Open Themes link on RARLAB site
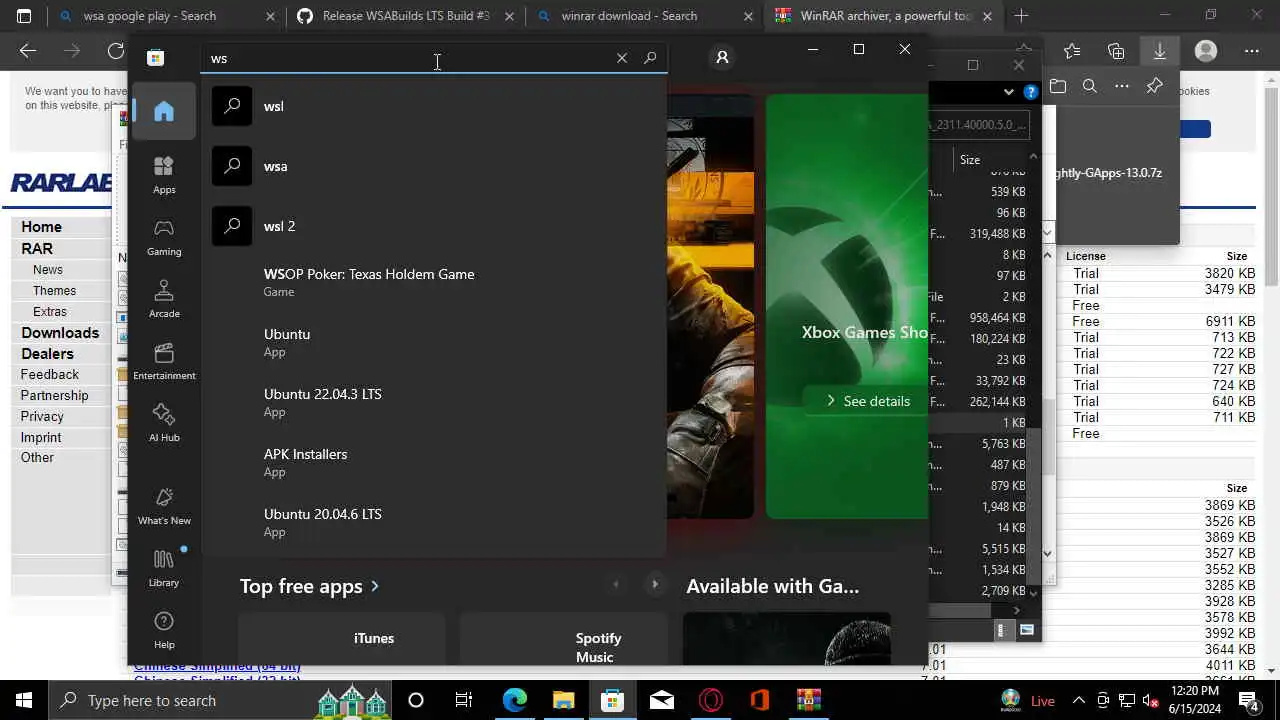Viewport: 1280px width, 720px height. [x=54, y=291]
